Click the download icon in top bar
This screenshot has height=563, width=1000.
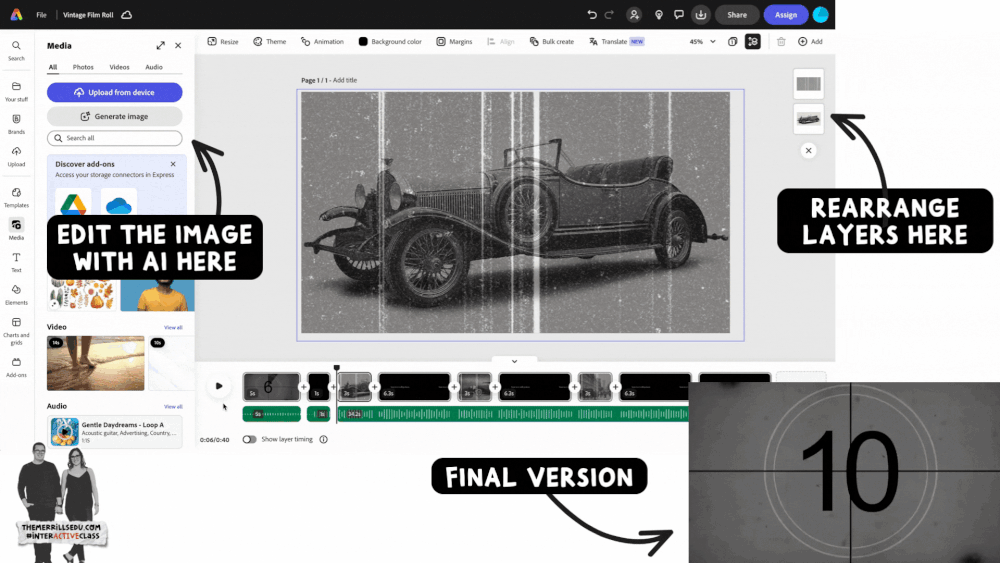click(x=700, y=15)
